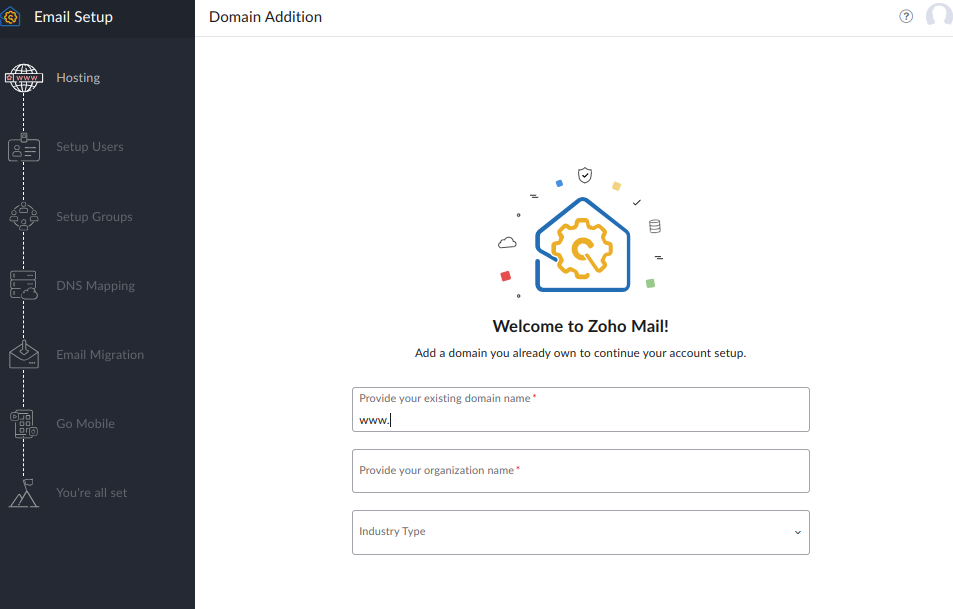Open the user profile avatar
Screen dimensions: 953x609
click(x=939, y=16)
